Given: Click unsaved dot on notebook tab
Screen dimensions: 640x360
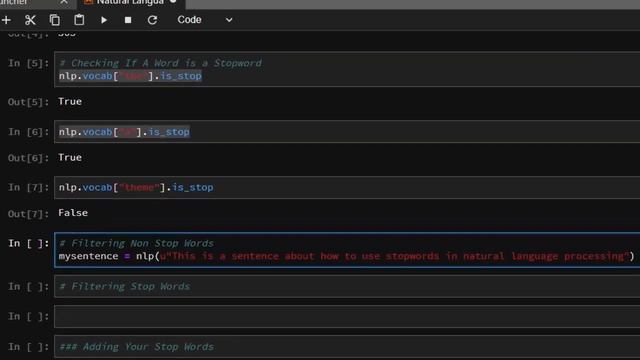Looking at the screenshot, I should (173, 2).
